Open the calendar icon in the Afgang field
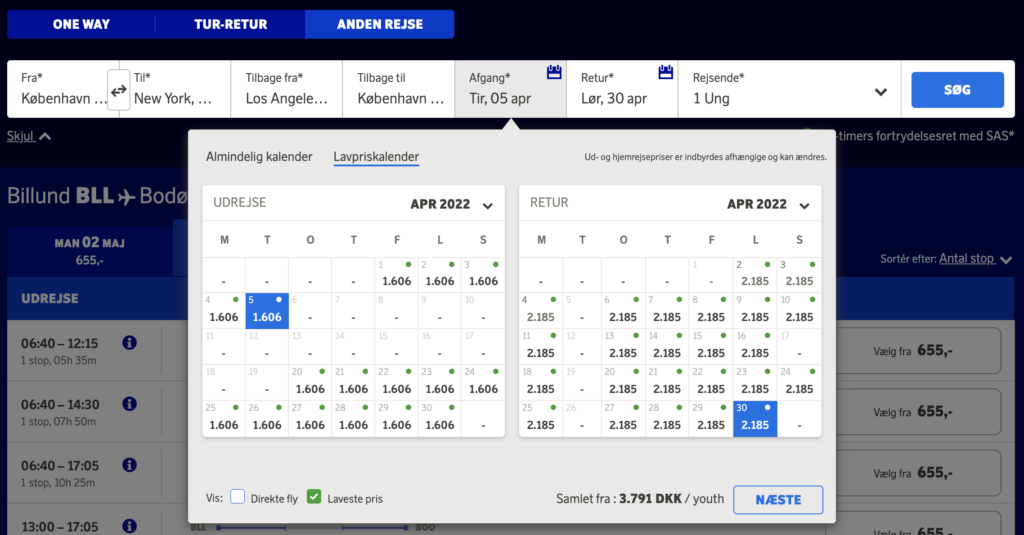The image size is (1024, 535). click(554, 72)
